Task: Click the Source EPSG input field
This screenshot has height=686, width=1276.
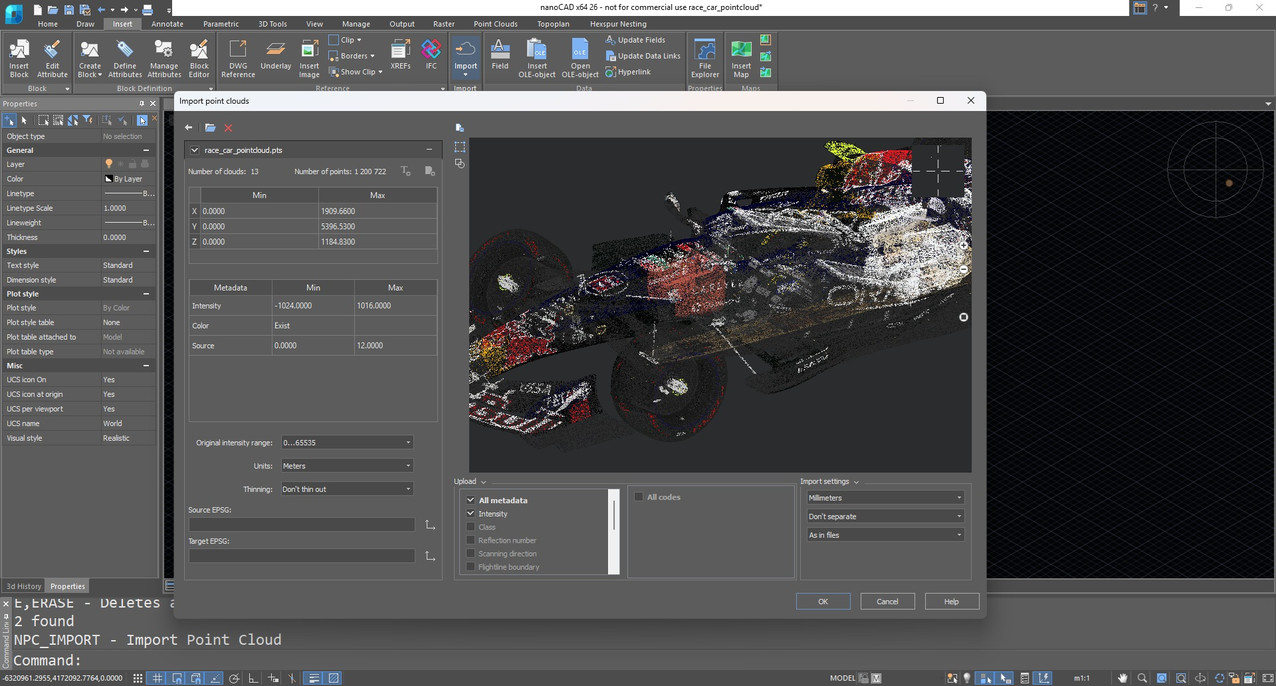Action: click(301, 525)
